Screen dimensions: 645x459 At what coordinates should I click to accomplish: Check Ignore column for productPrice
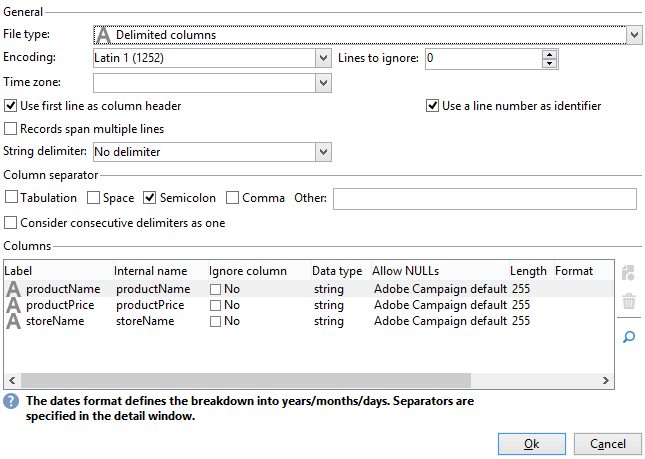tap(215, 305)
